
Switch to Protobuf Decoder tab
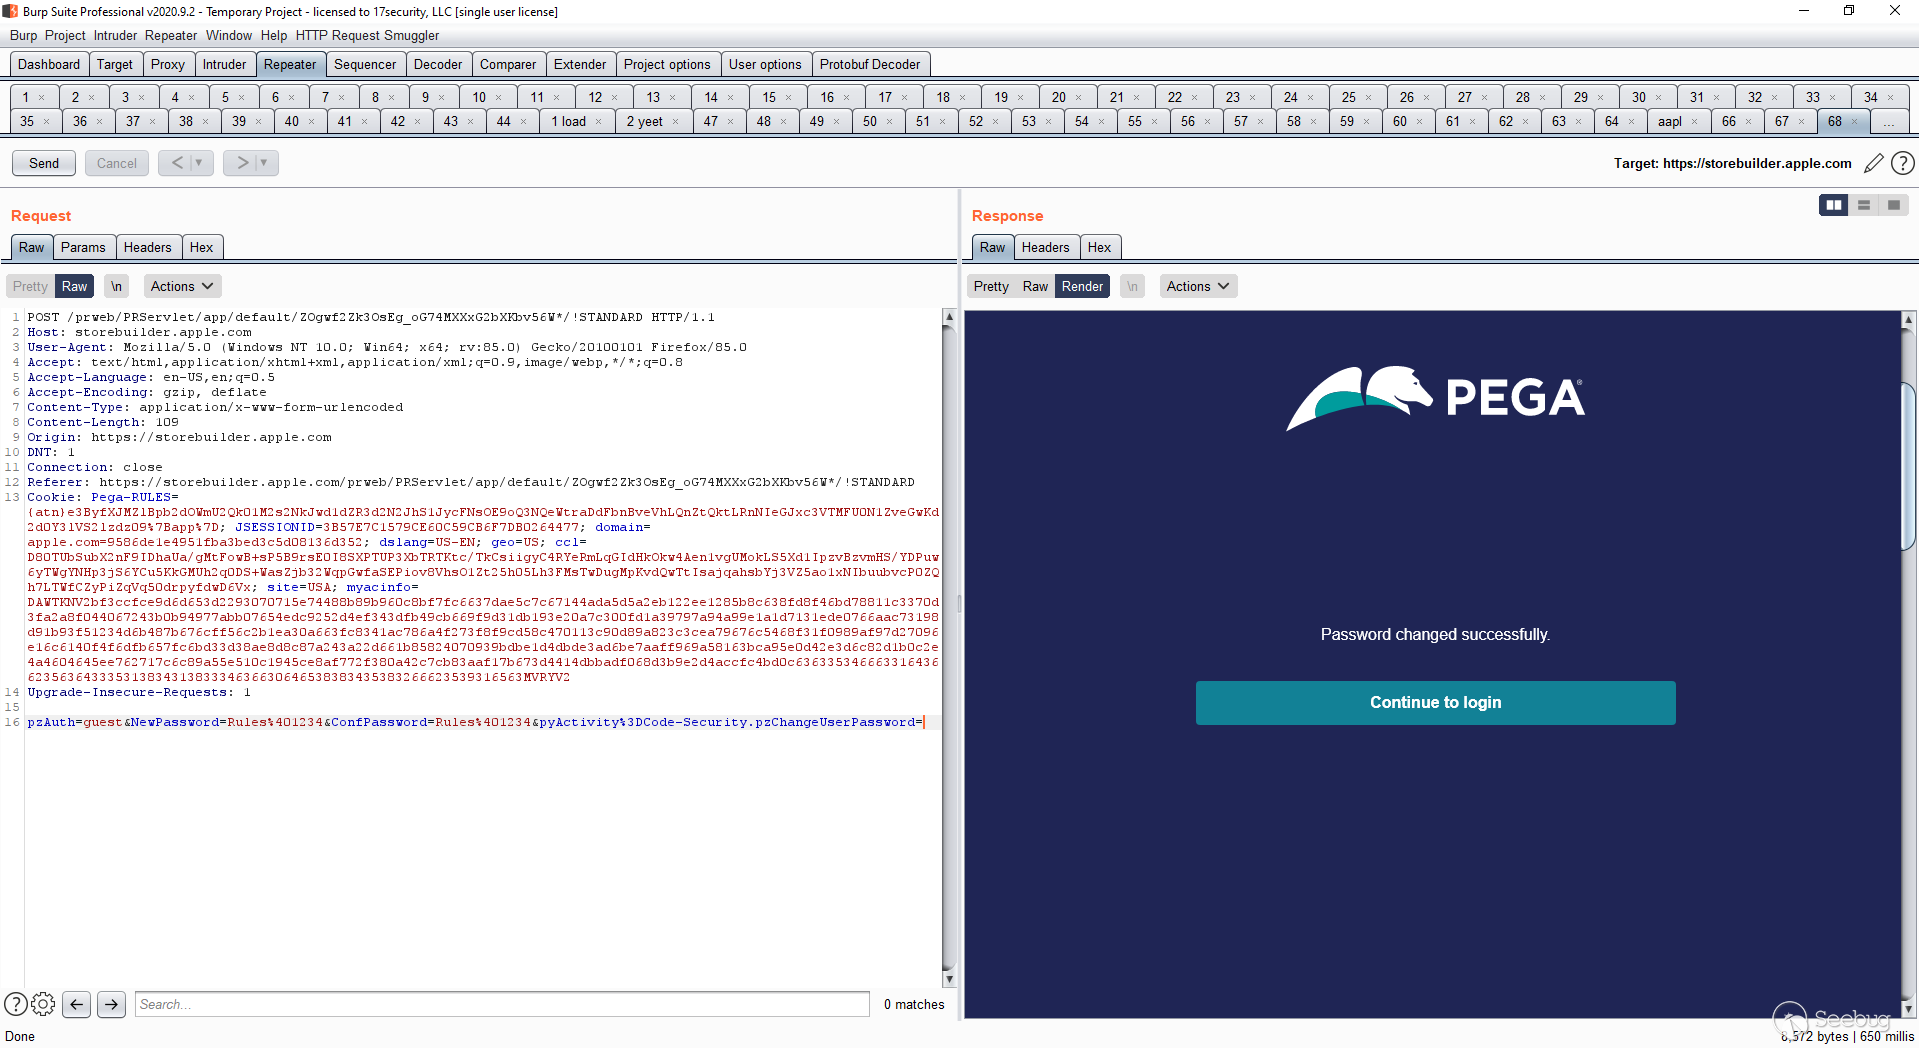[x=870, y=64]
